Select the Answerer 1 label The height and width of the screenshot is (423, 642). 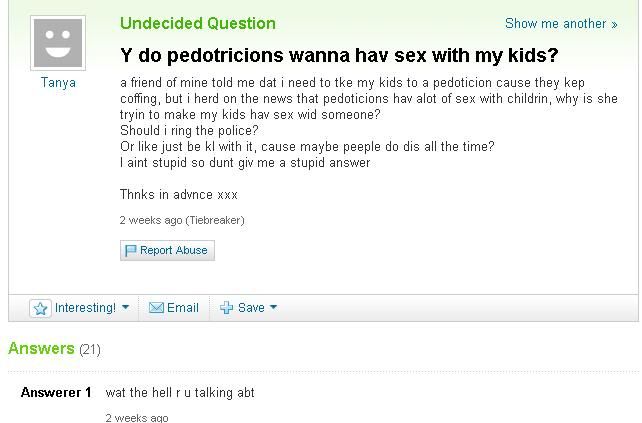point(56,393)
